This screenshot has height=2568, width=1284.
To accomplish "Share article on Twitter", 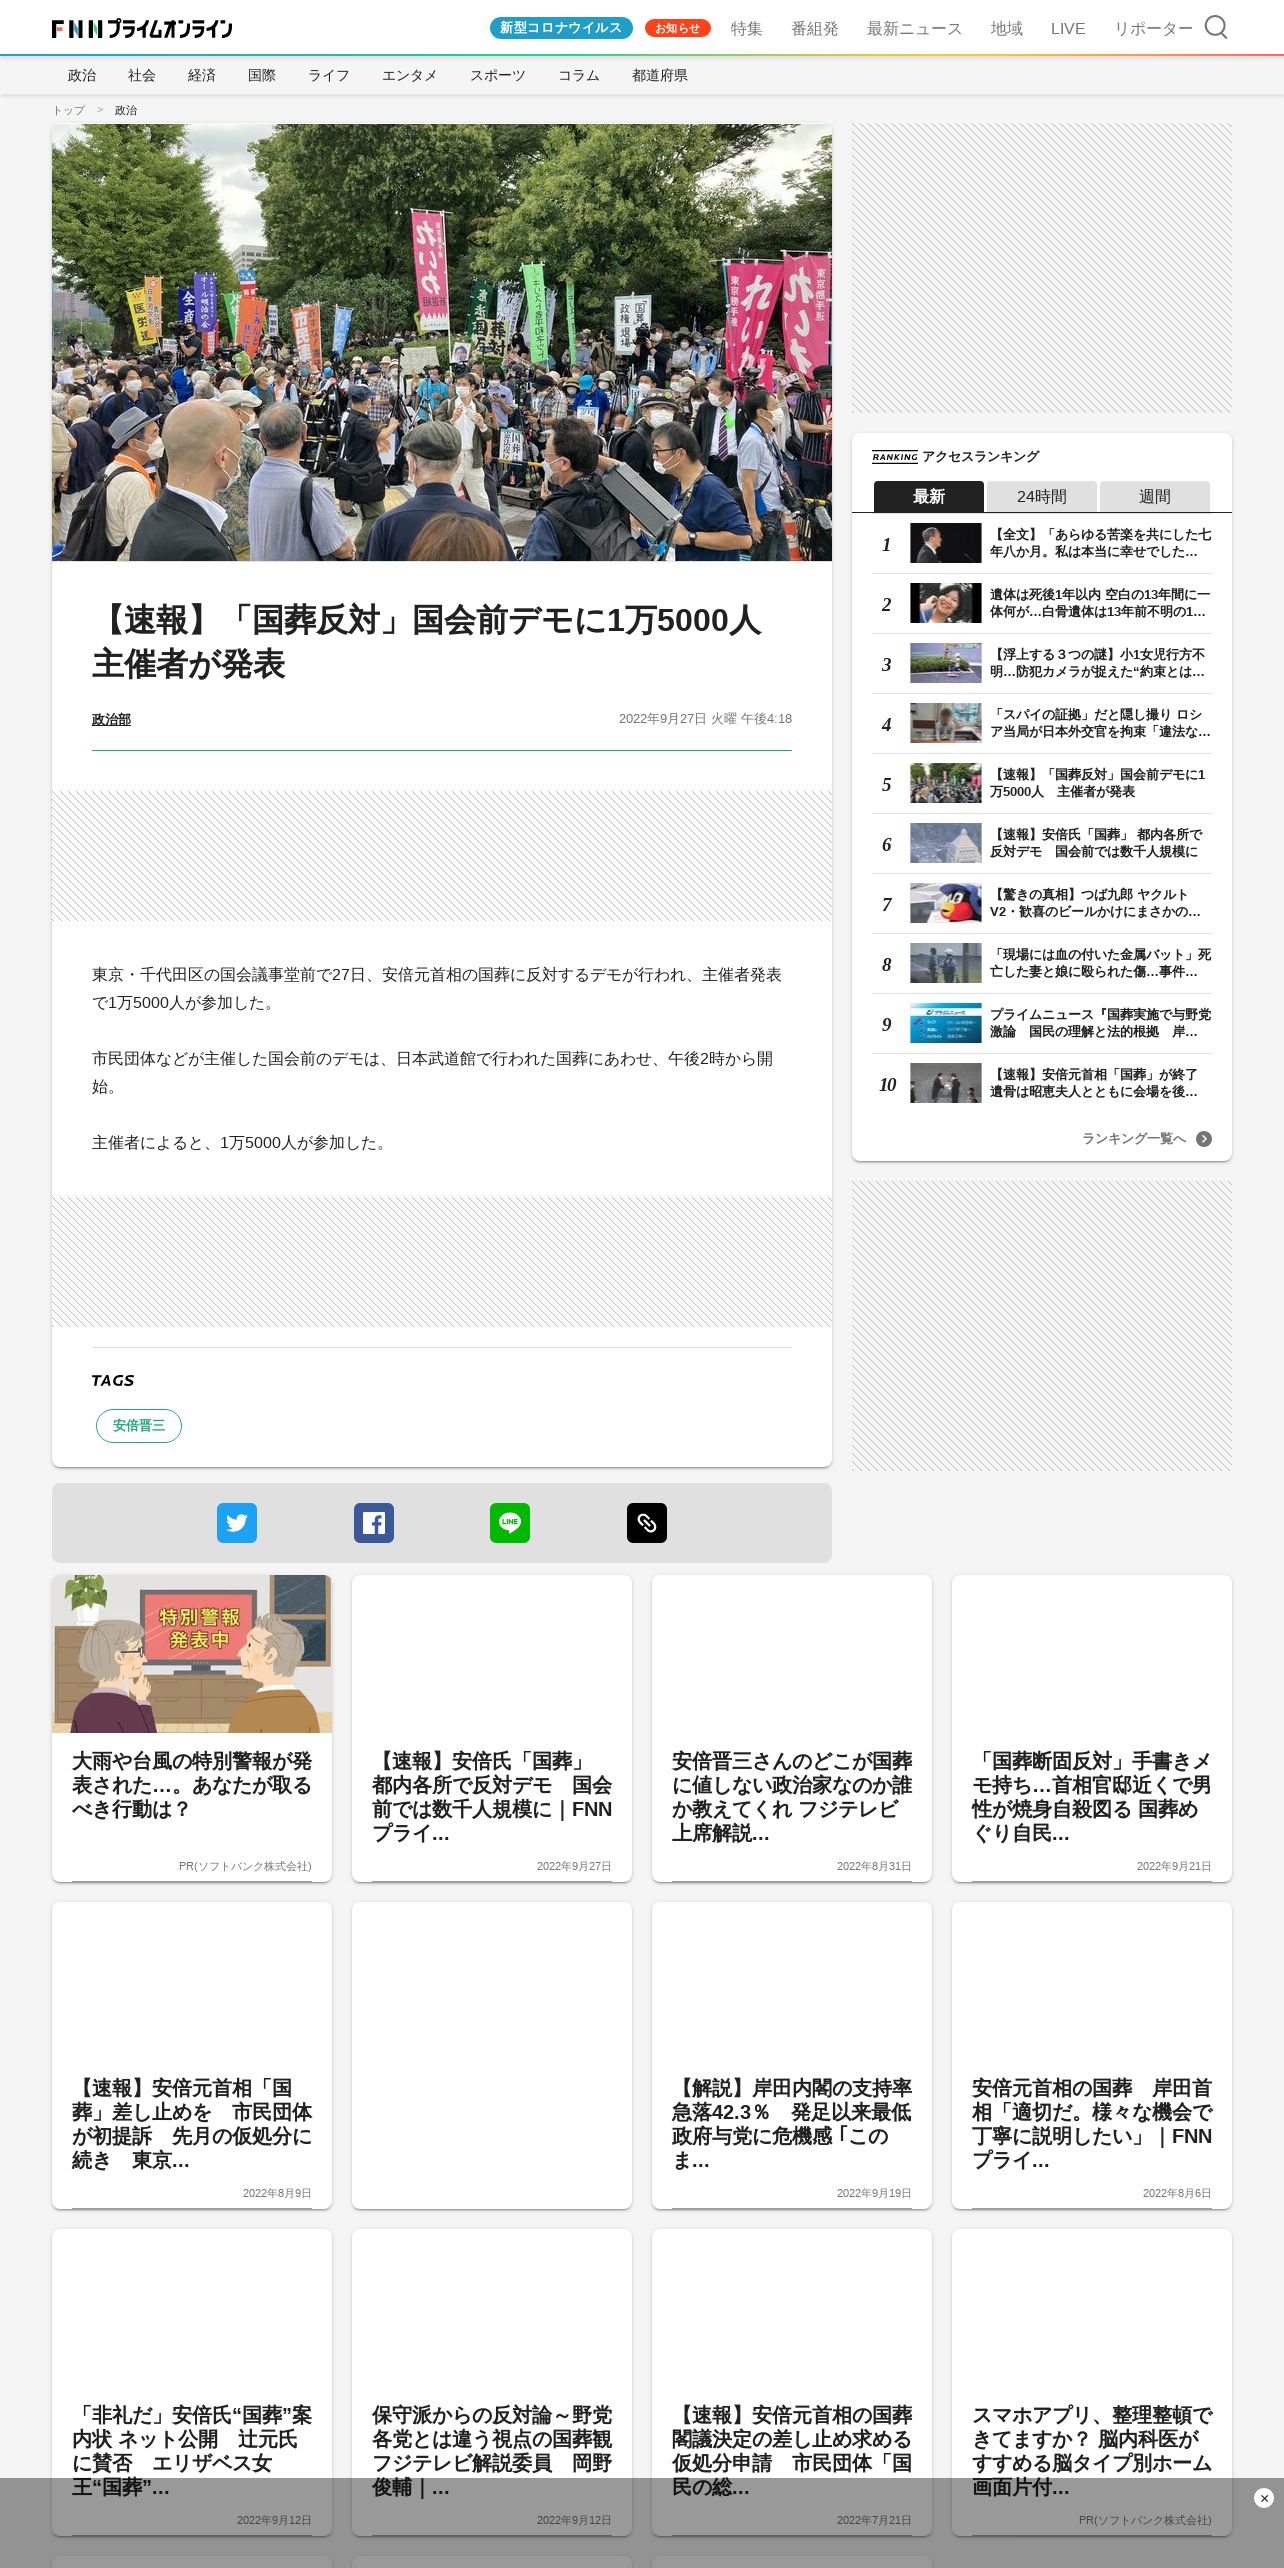I will (x=237, y=1523).
